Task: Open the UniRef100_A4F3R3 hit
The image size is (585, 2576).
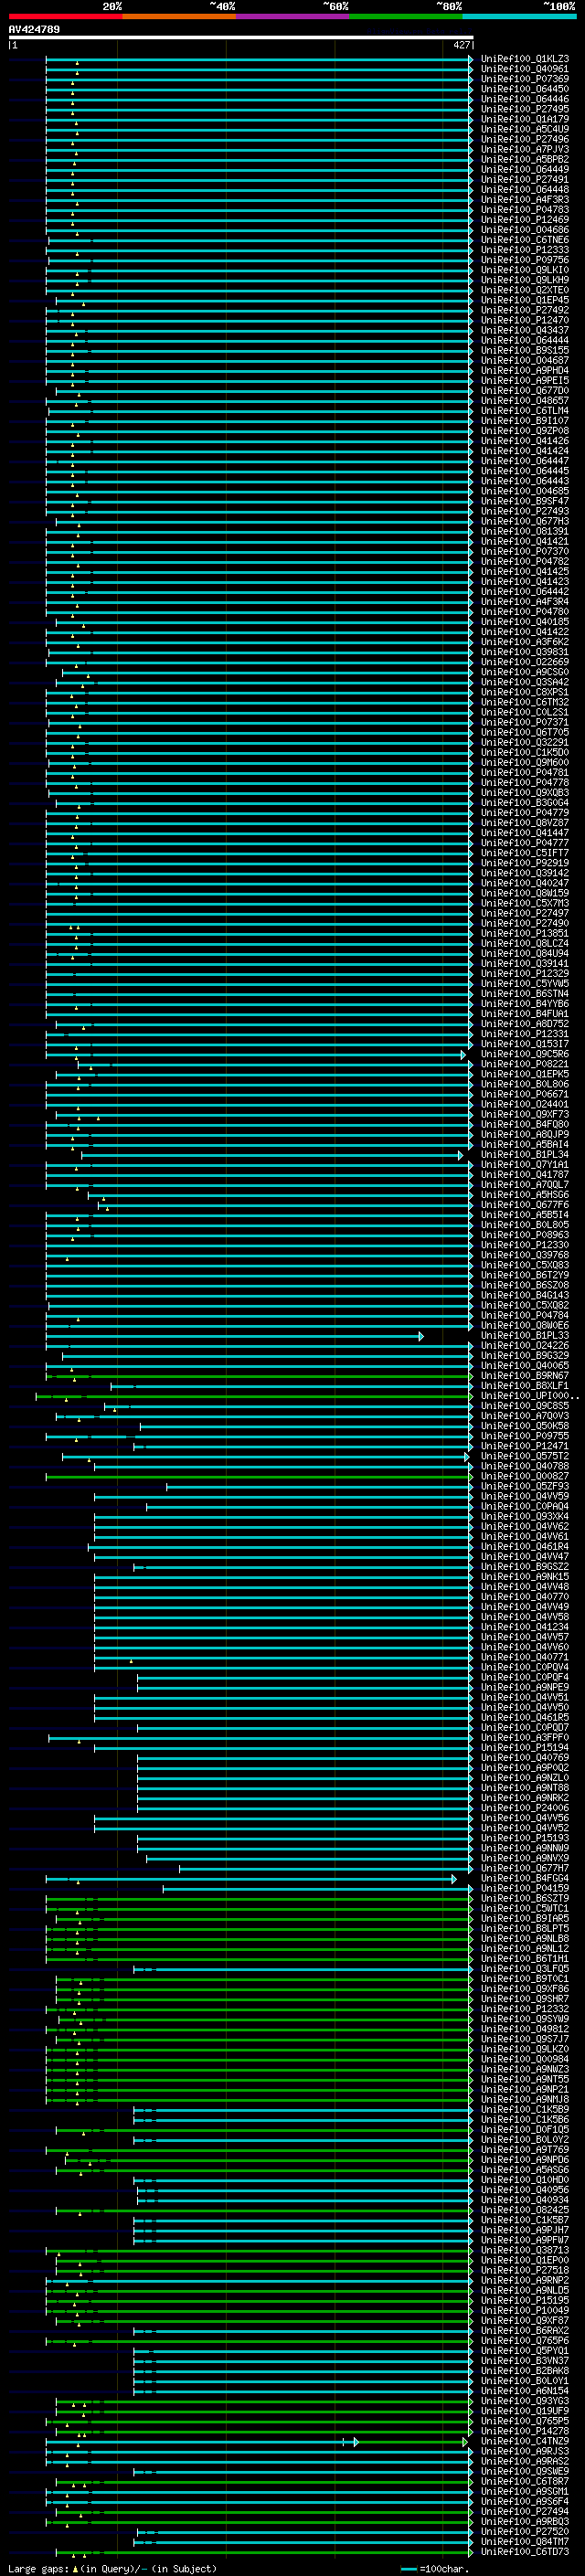Action: pos(525,200)
